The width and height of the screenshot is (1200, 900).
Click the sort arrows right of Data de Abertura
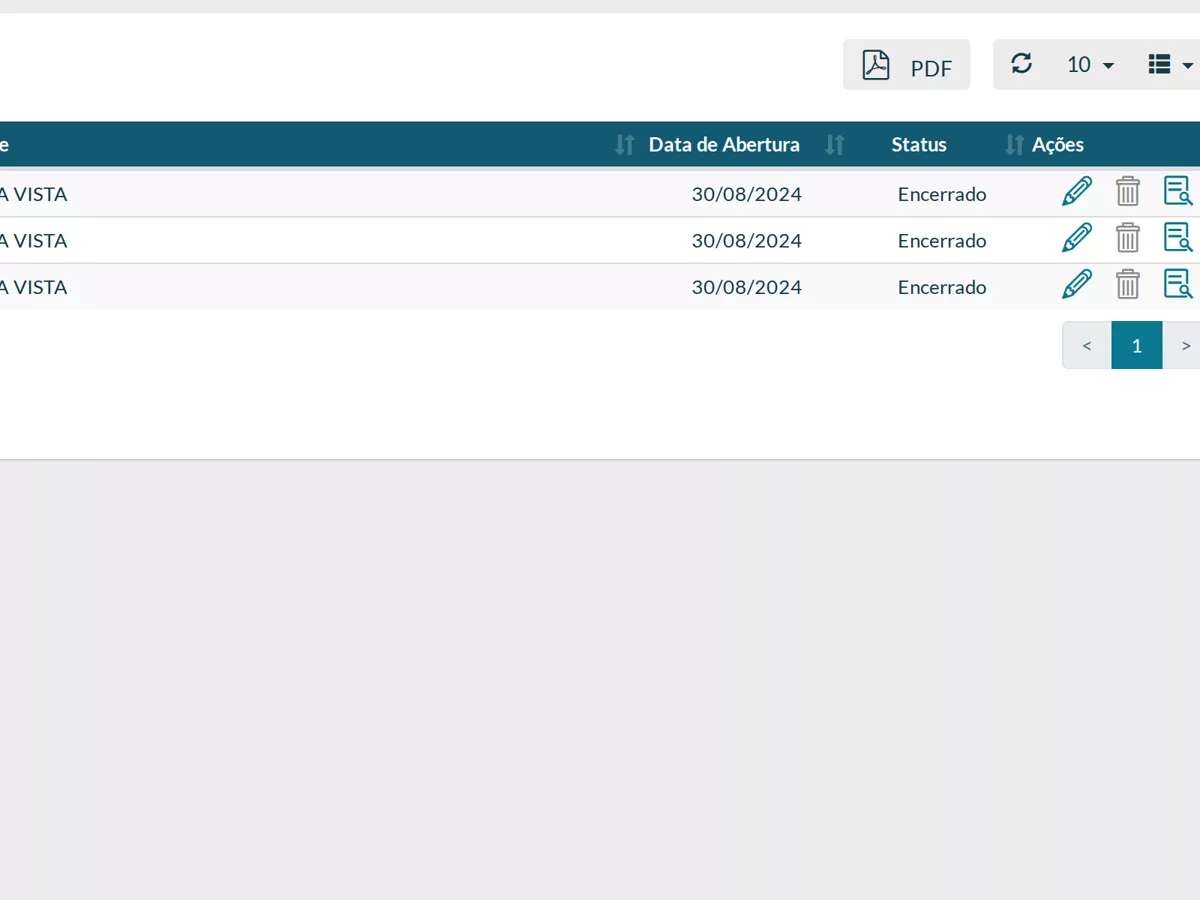pos(835,145)
